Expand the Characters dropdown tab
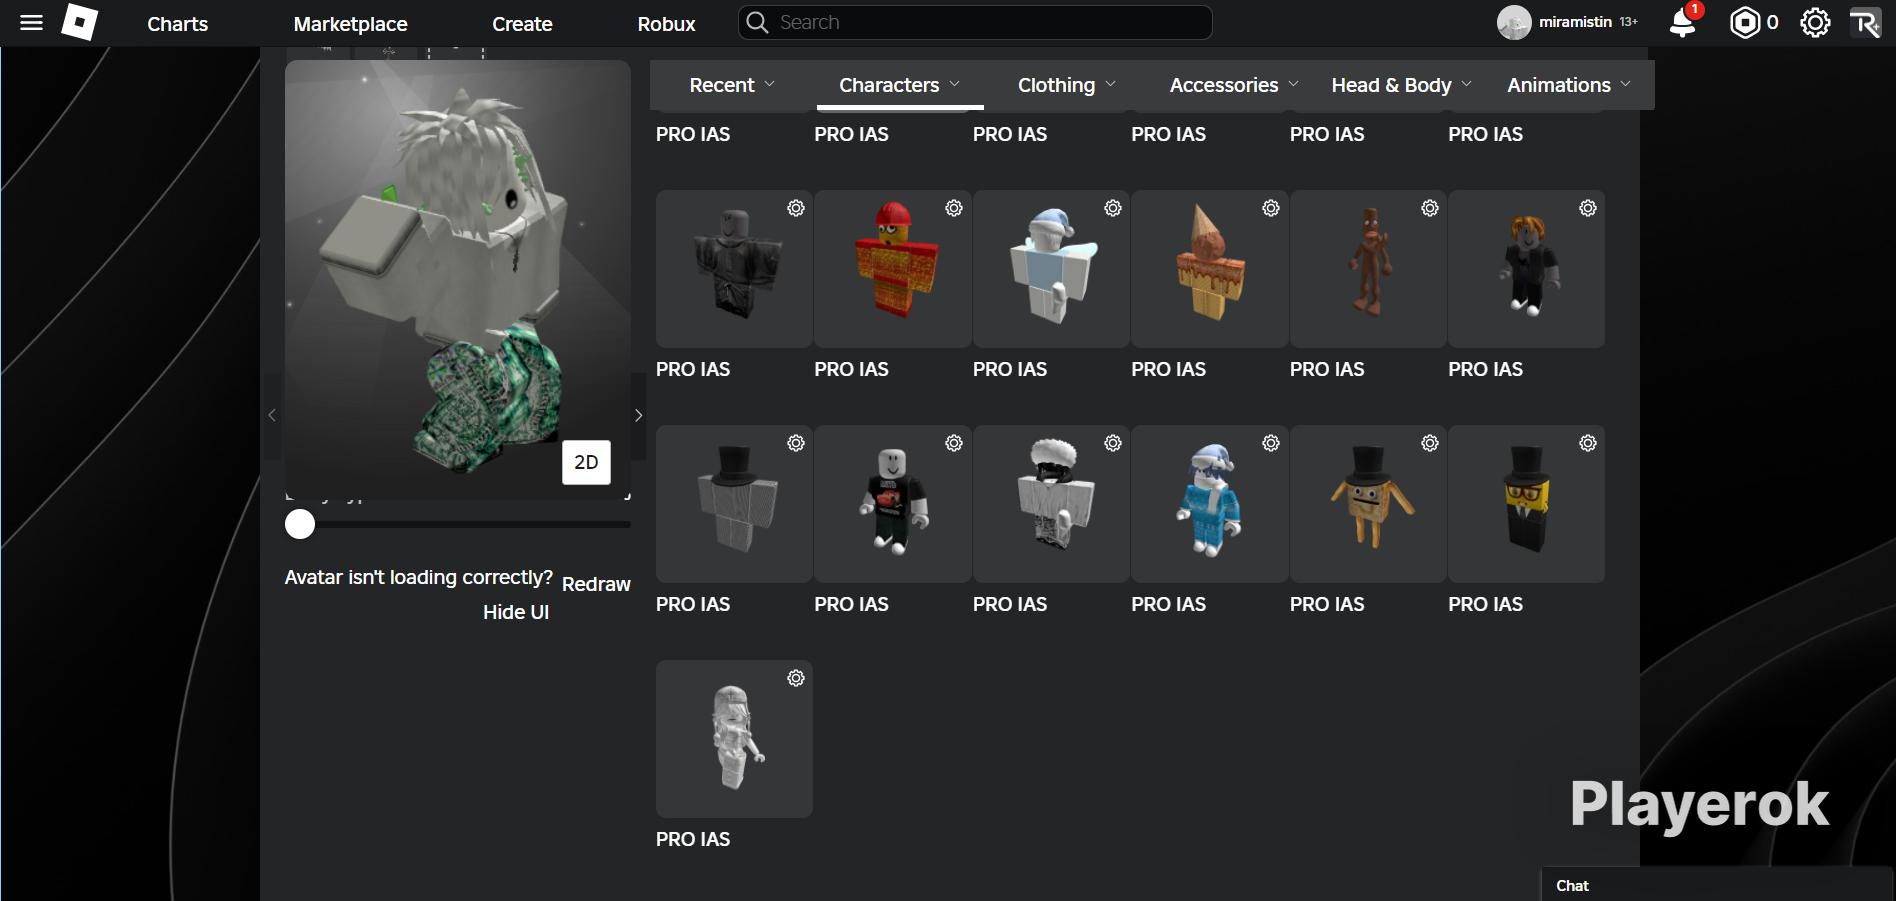 (900, 85)
